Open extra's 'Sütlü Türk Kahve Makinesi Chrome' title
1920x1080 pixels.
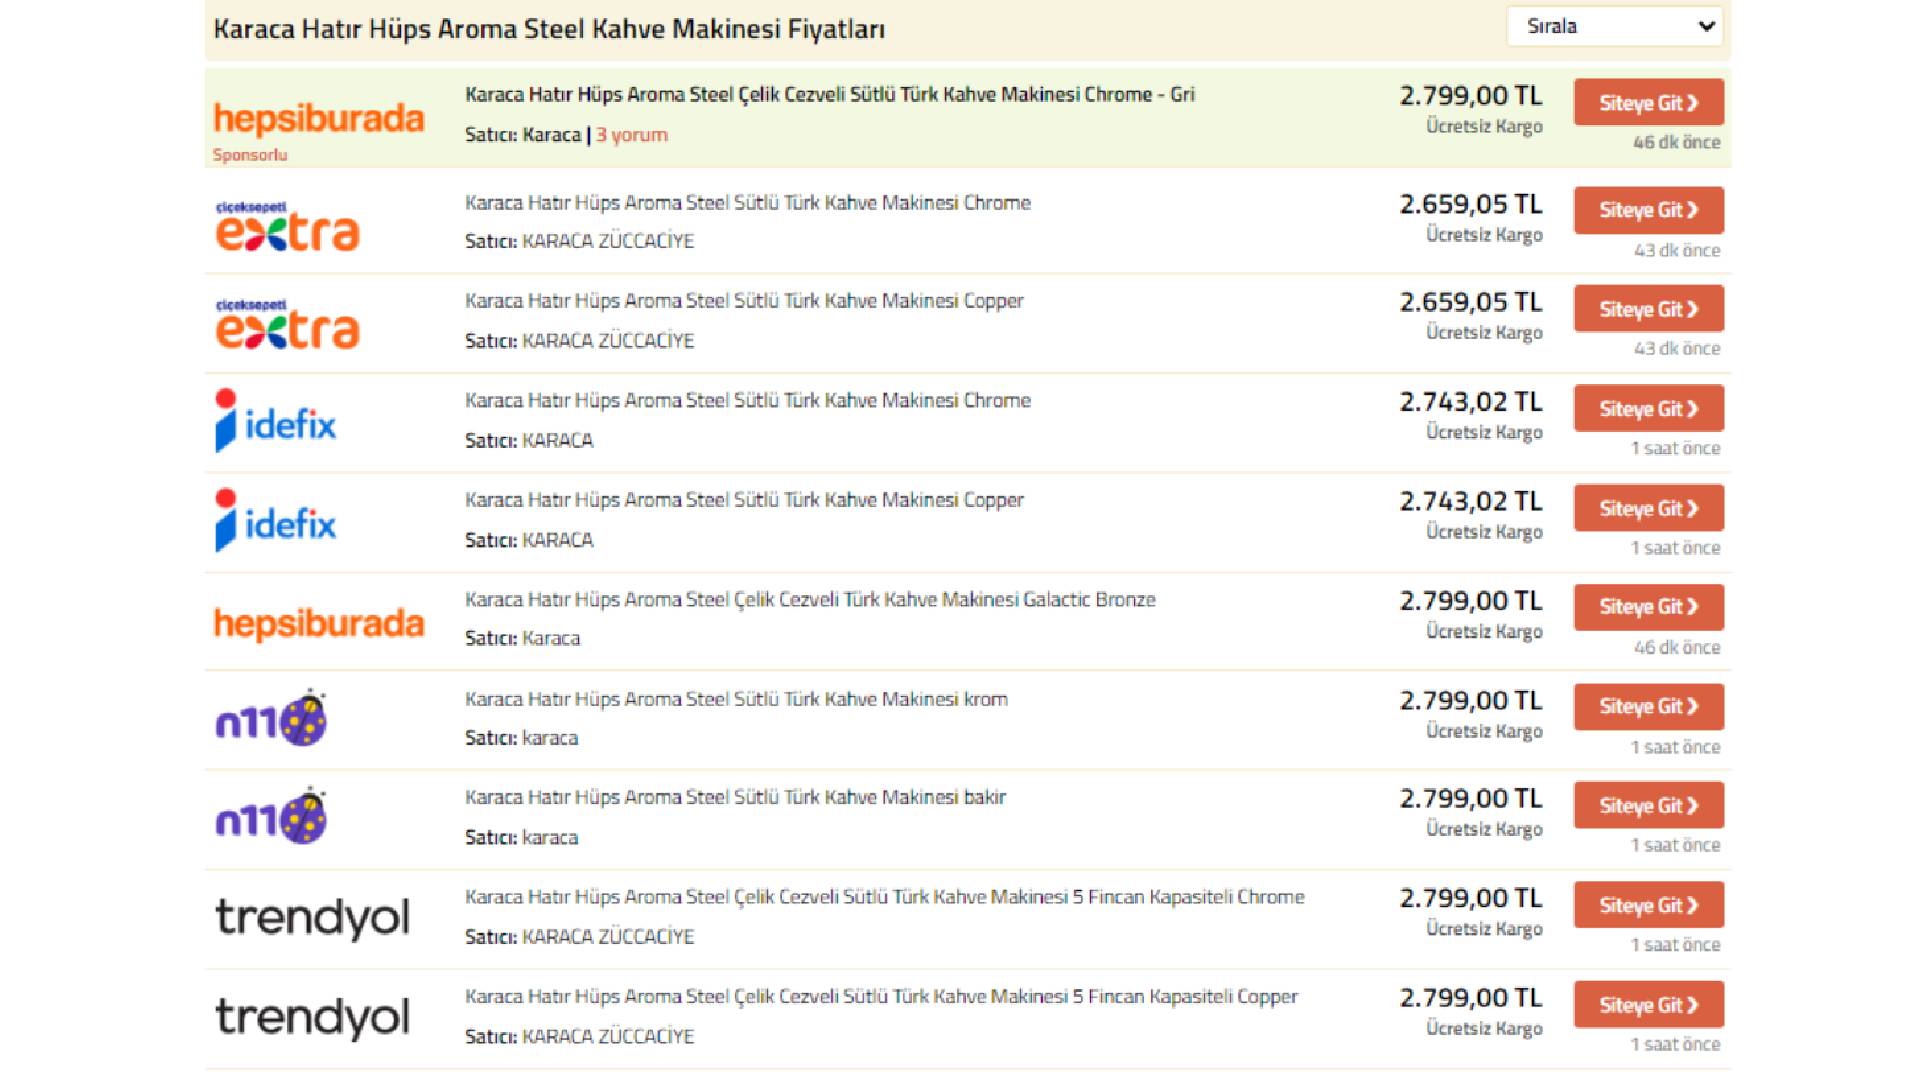[x=747, y=202]
